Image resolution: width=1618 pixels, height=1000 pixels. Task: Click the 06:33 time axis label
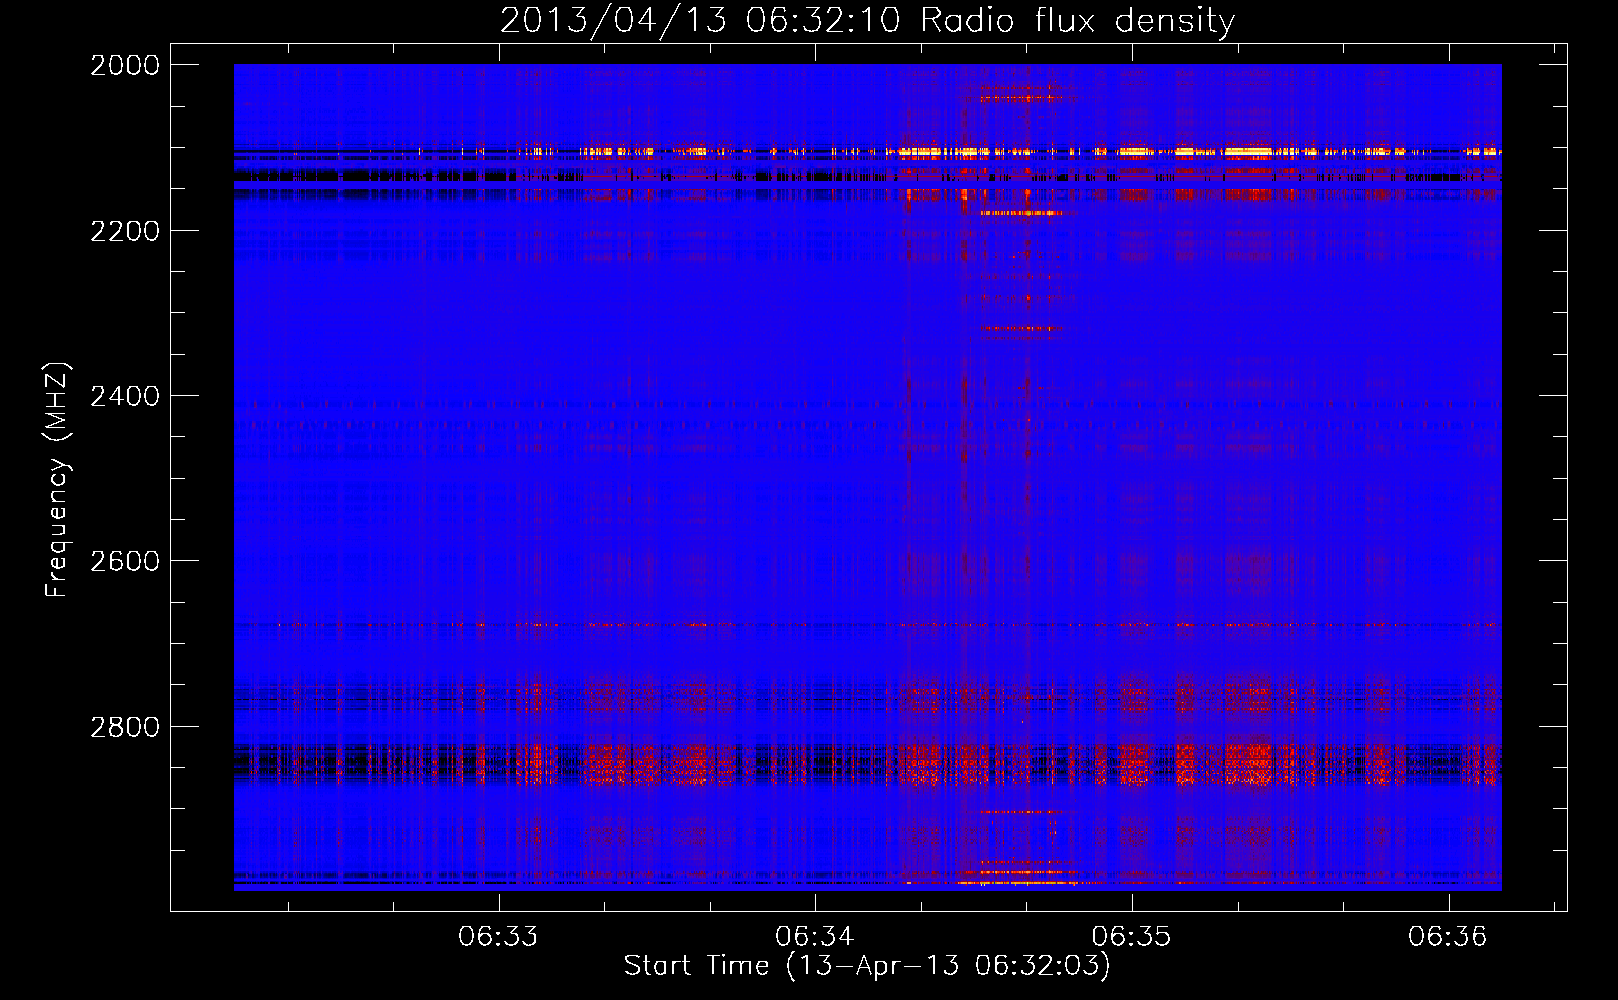[498, 937]
